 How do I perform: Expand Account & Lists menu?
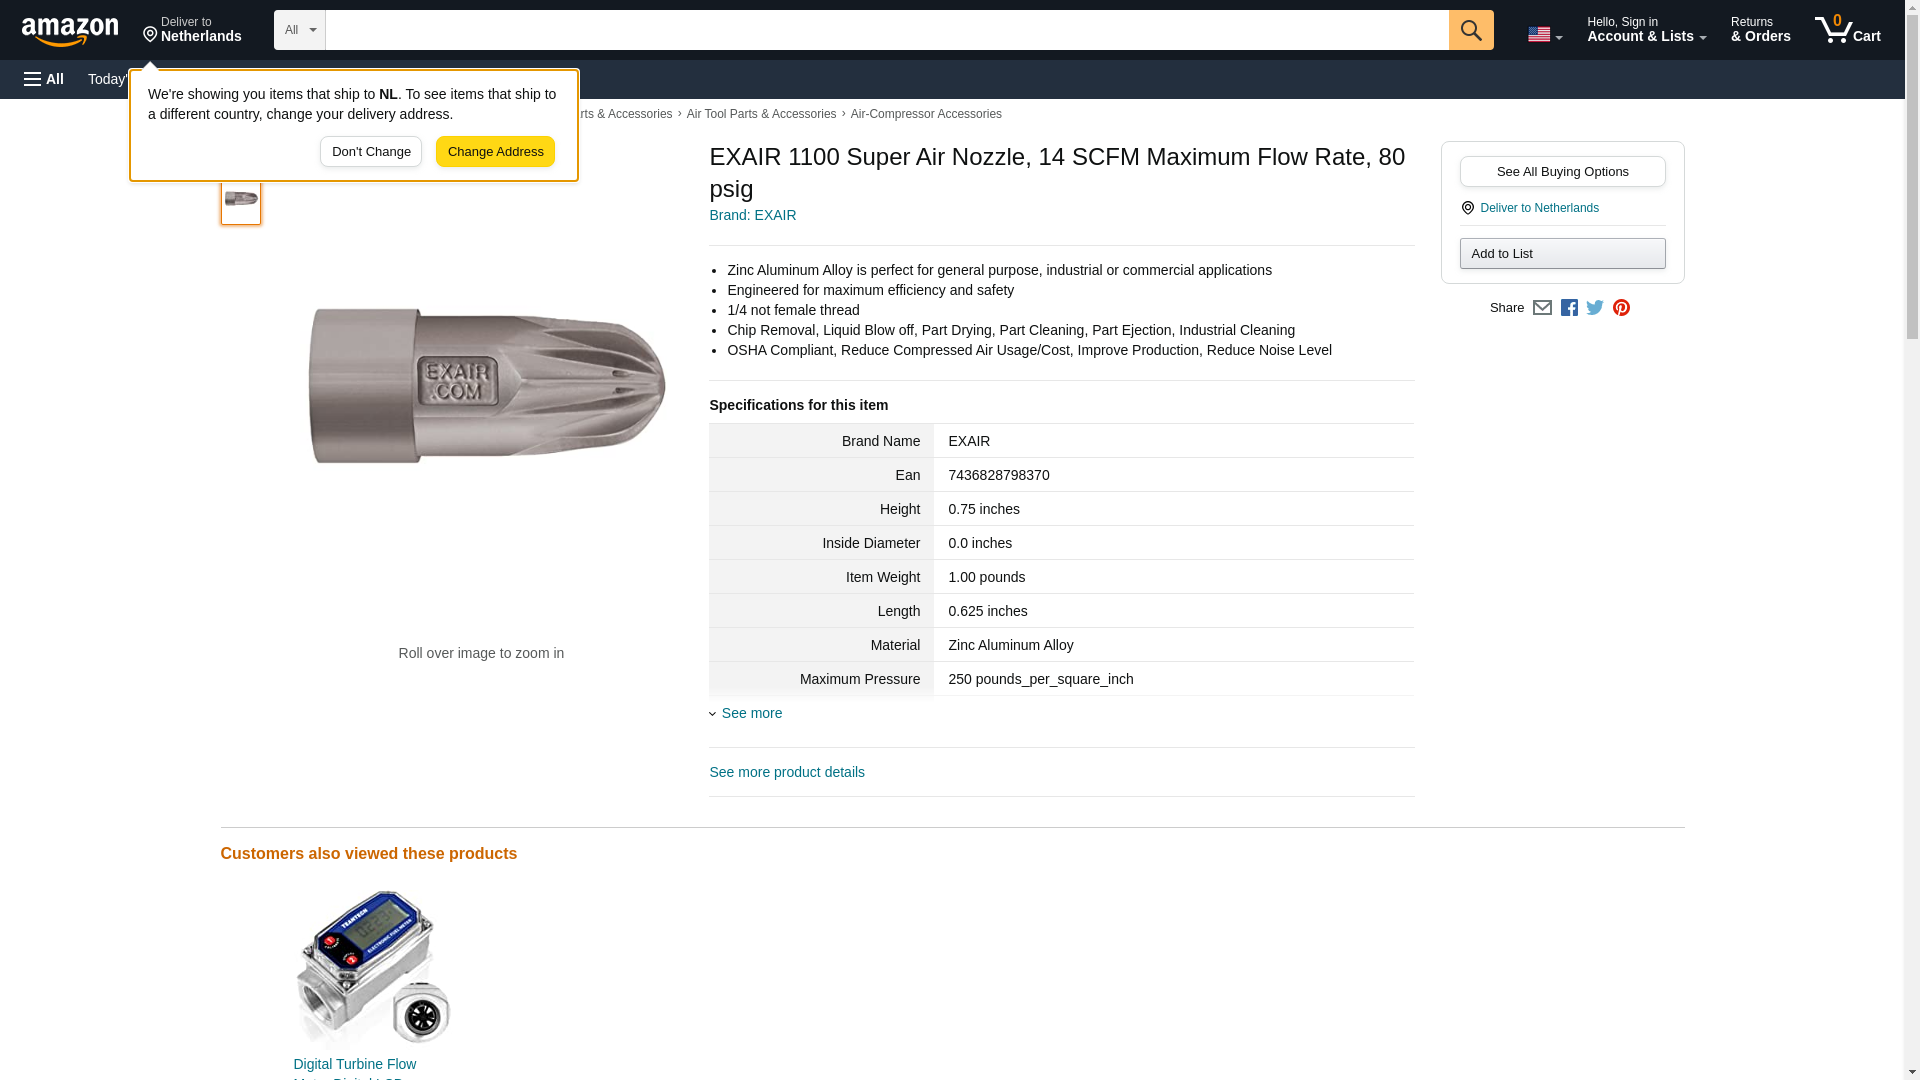click(1646, 30)
